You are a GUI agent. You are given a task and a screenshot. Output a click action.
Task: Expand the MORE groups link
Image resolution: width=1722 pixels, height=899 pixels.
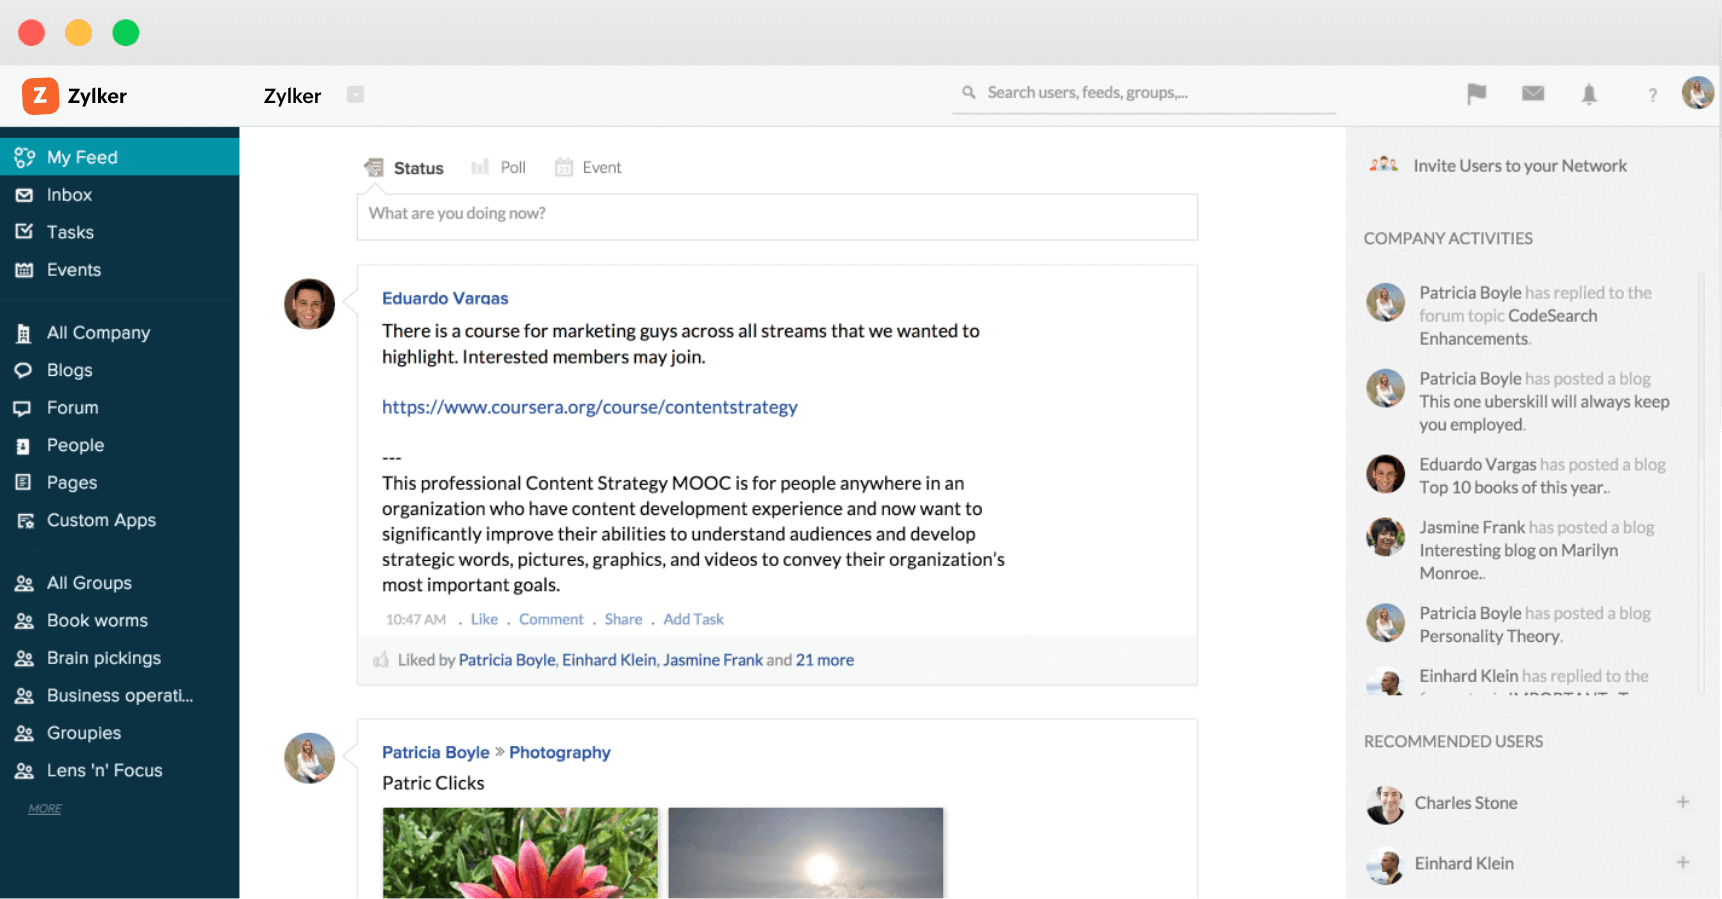(x=44, y=808)
